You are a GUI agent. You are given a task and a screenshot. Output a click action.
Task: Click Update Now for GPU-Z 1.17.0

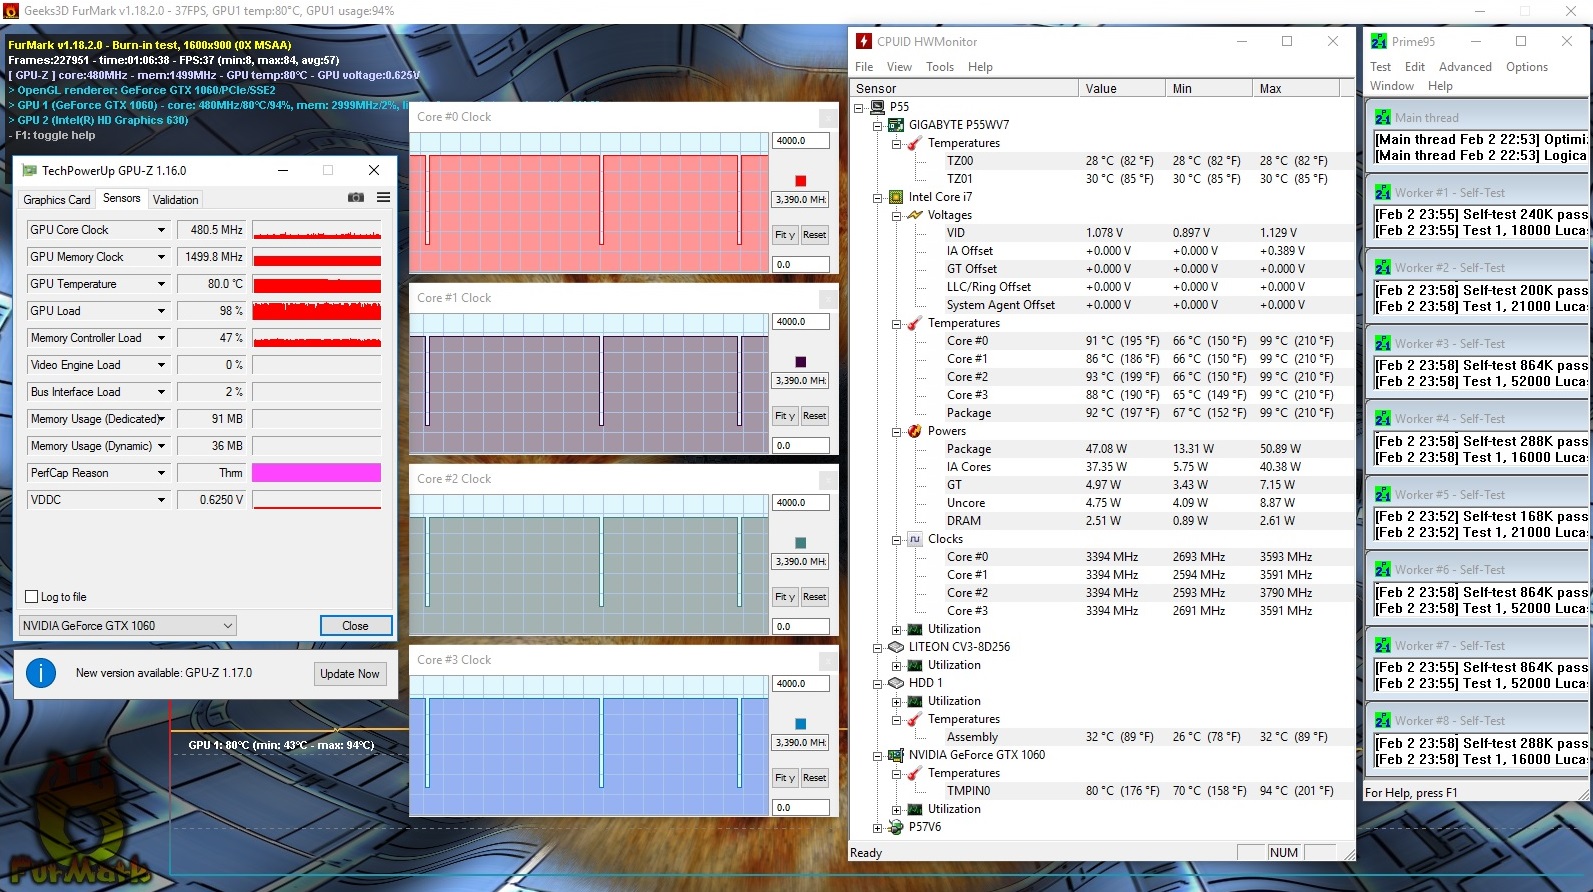pyautogui.click(x=350, y=674)
